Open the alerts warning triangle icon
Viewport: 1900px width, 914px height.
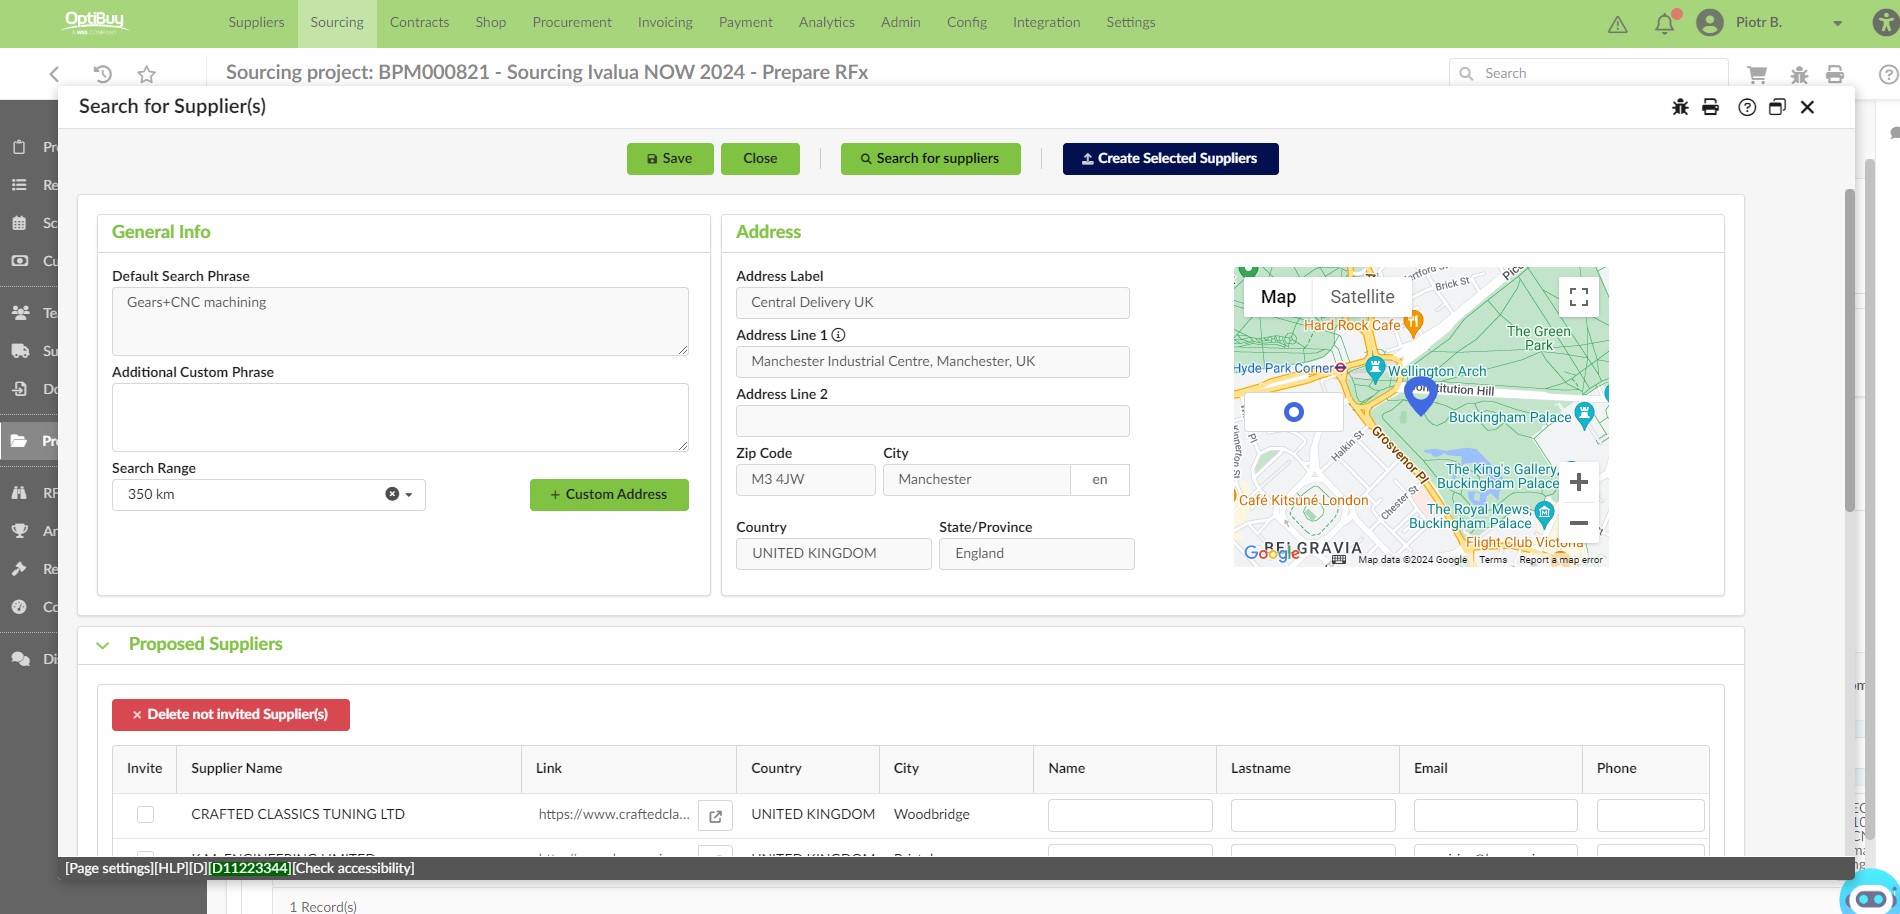pyautogui.click(x=1617, y=24)
